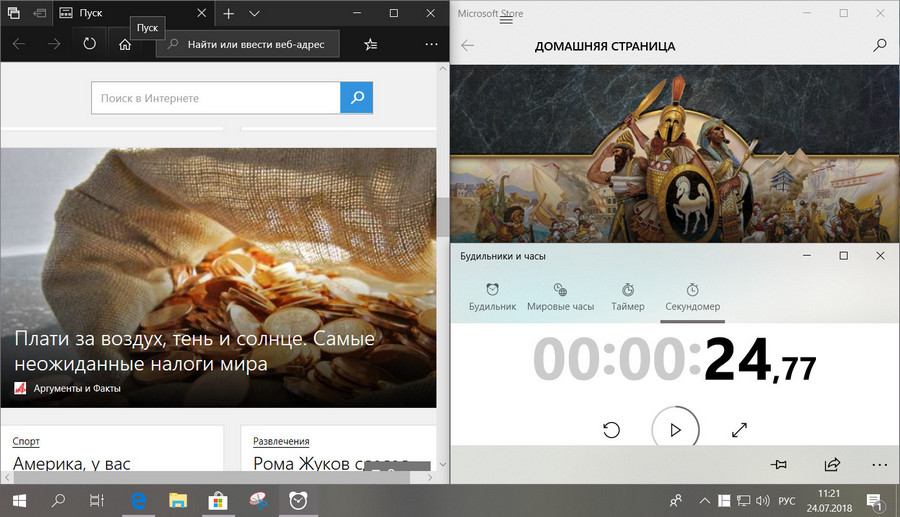
Task: Pin the stopwatch to Start
Action: point(779,465)
